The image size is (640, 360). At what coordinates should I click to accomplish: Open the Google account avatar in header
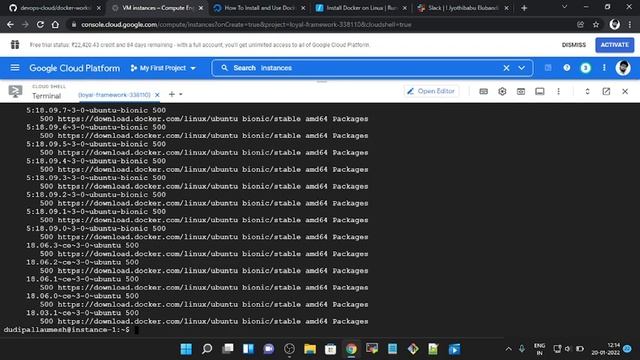[x=623, y=68]
